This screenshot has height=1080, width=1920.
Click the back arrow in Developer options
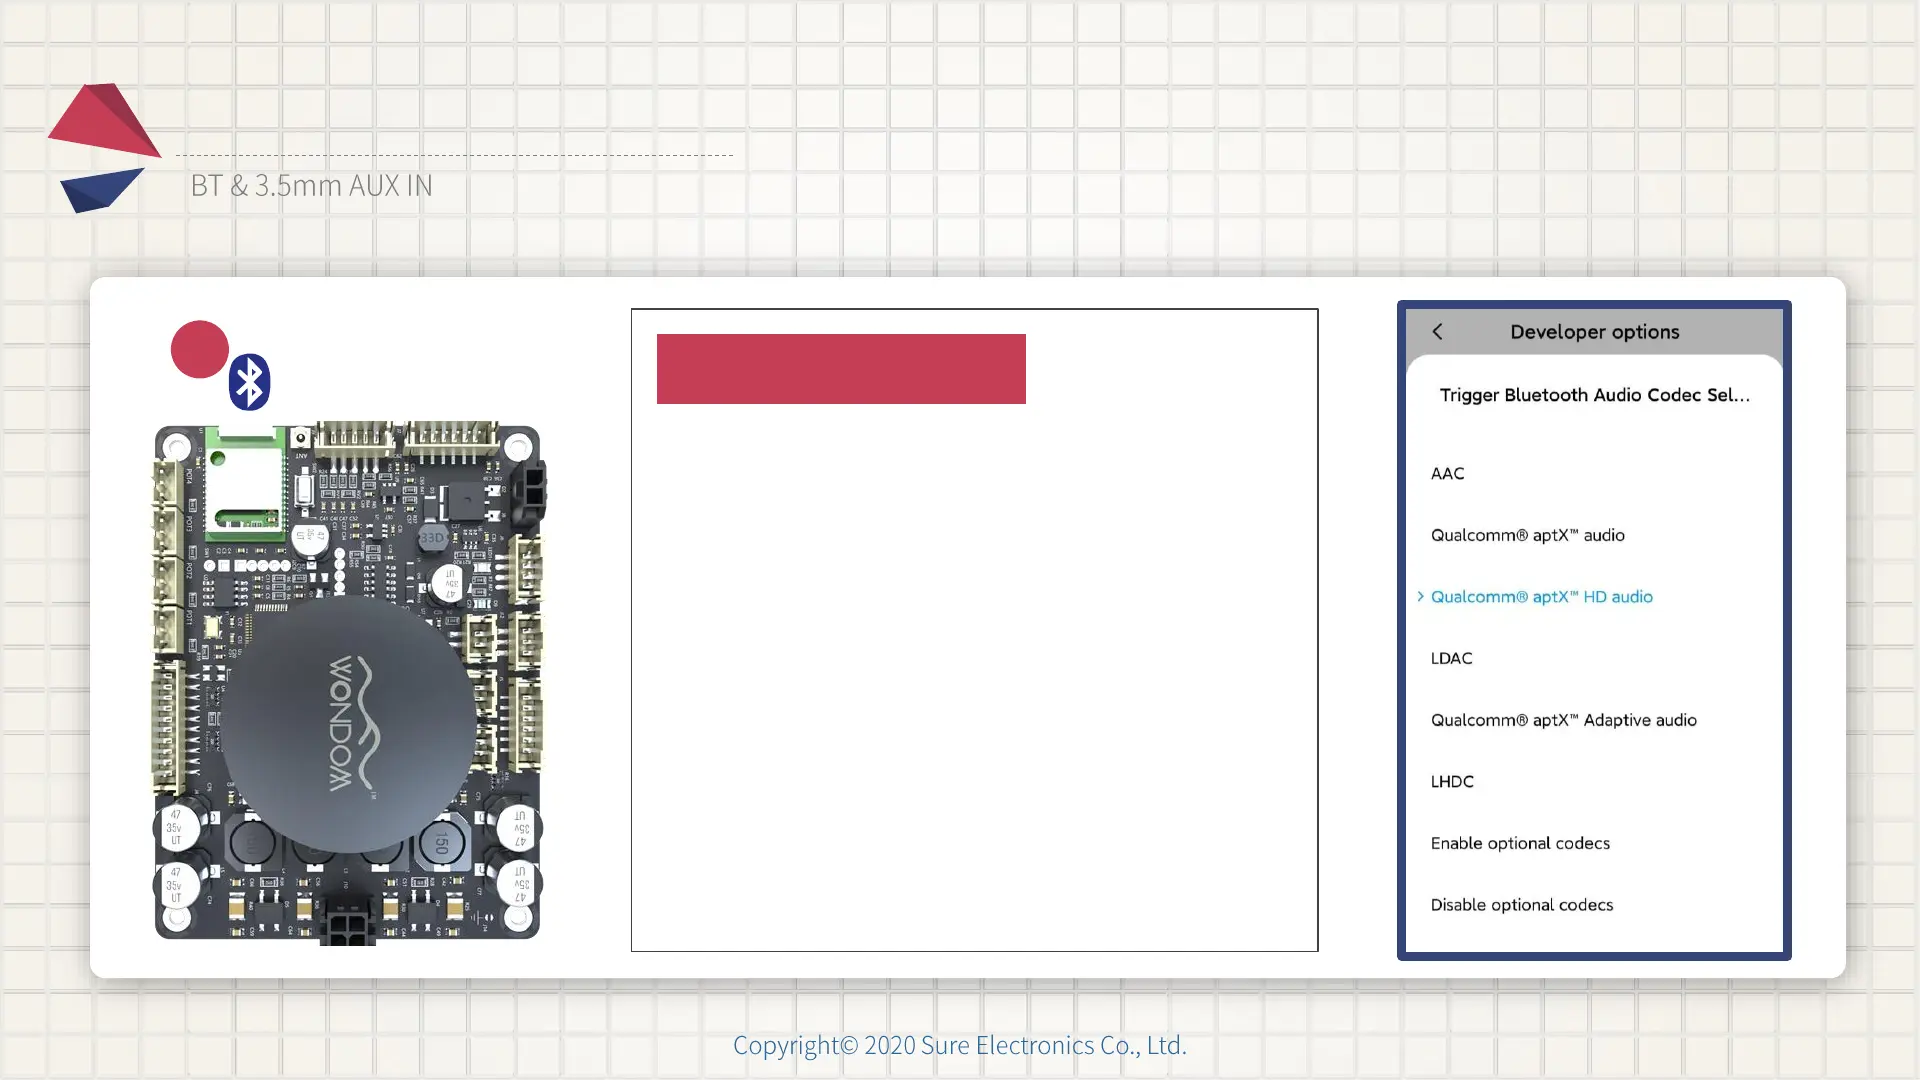[x=1437, y=331]
